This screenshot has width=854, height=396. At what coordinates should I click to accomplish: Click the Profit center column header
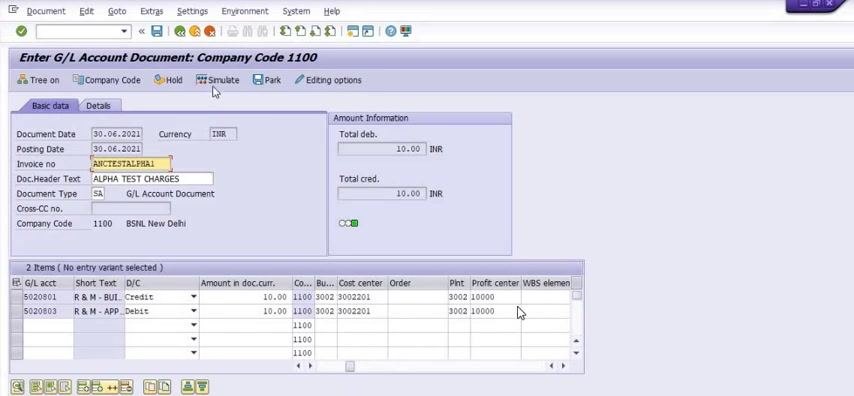495,283
